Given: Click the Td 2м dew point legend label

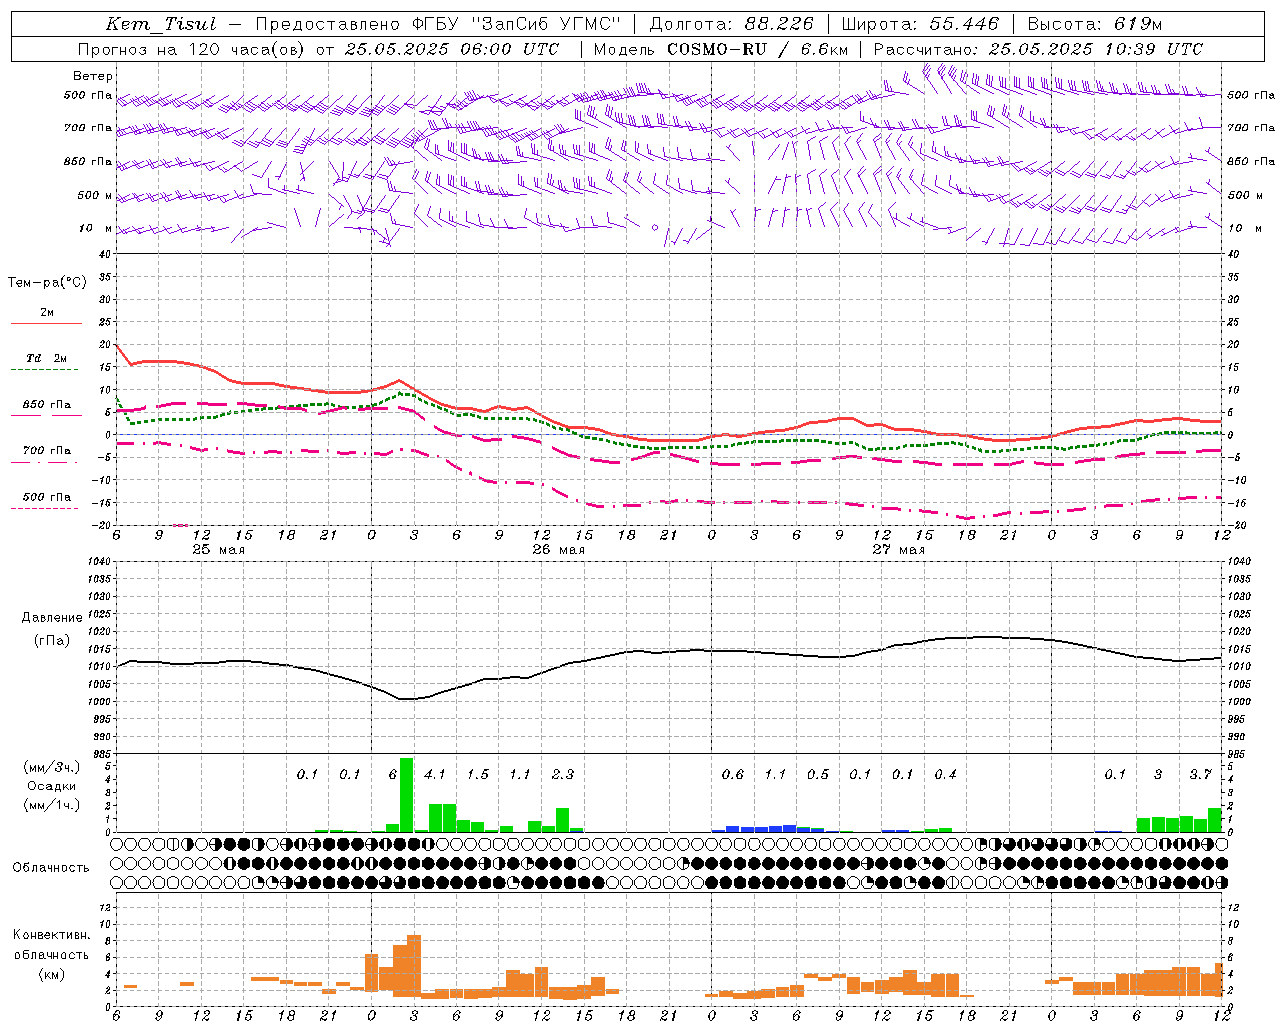Looking at the screenshot, I should click(x=47, y=358).
